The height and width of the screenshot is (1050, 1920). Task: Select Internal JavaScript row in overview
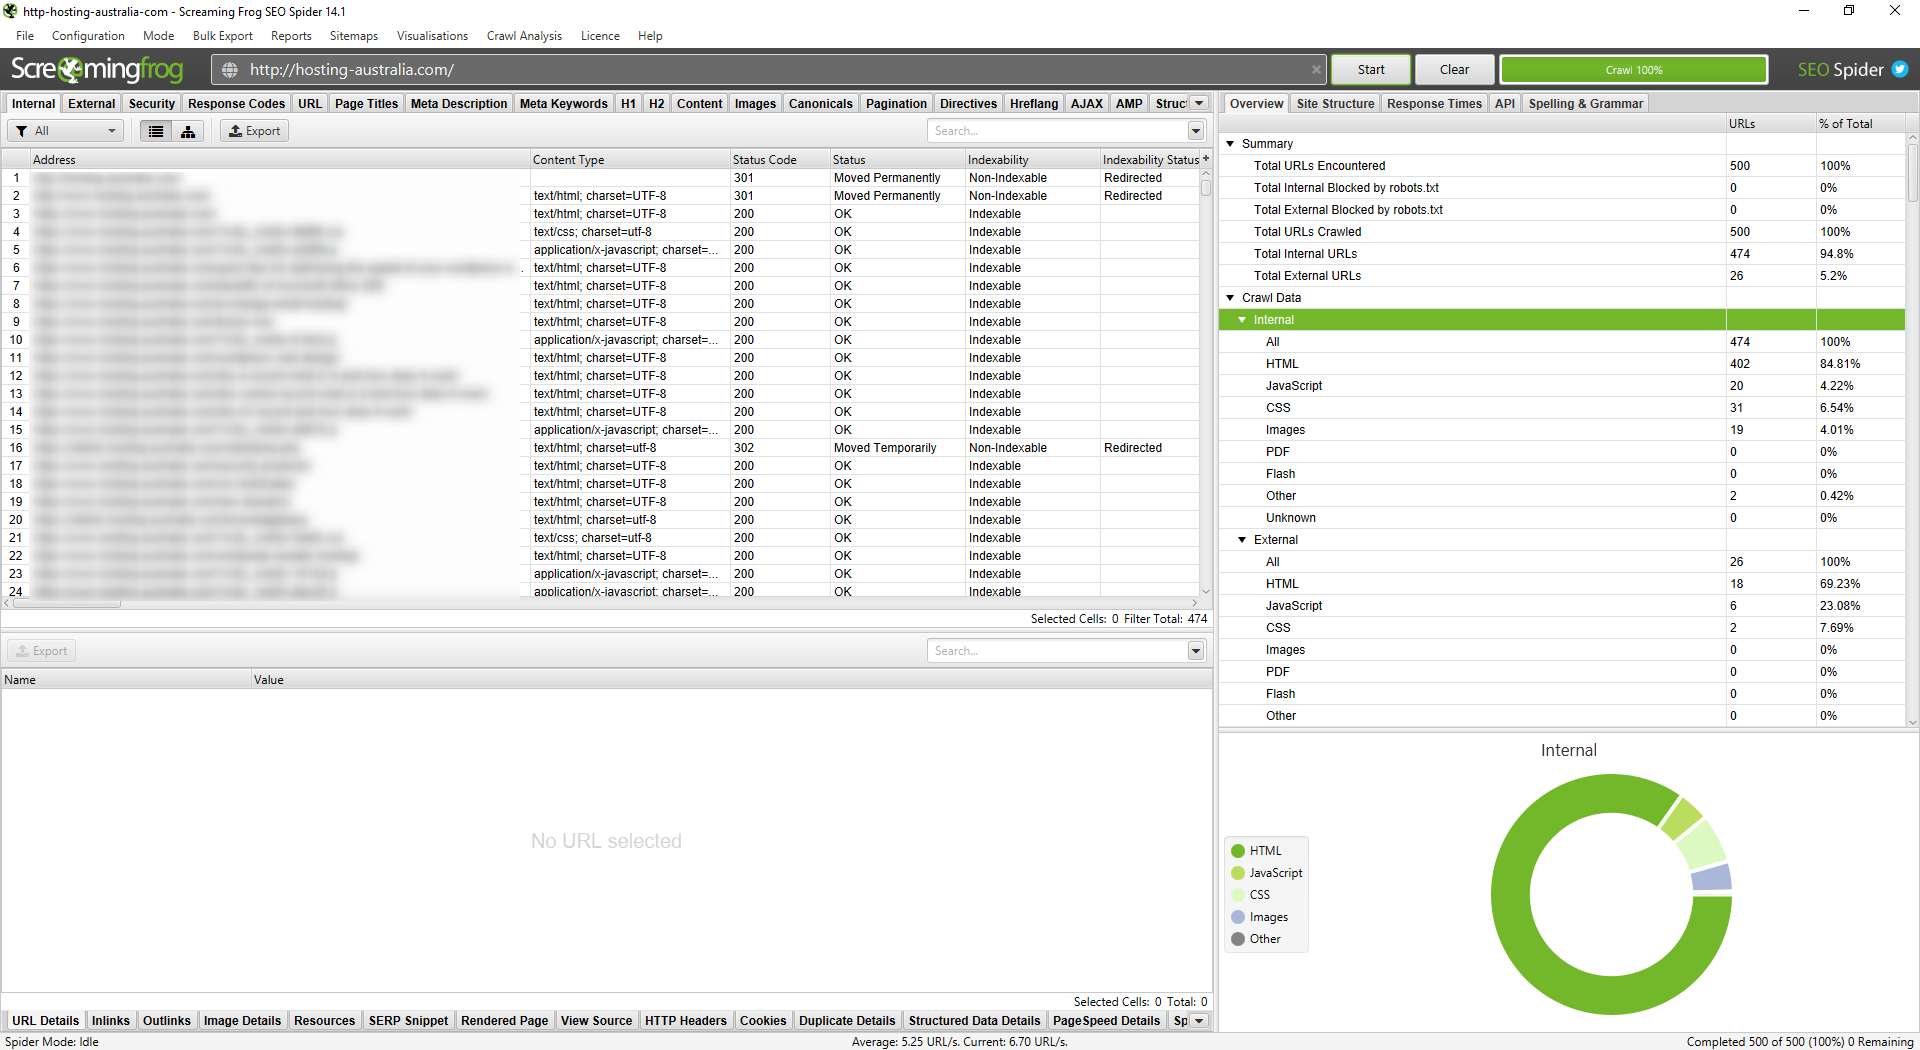point(1562,386)
